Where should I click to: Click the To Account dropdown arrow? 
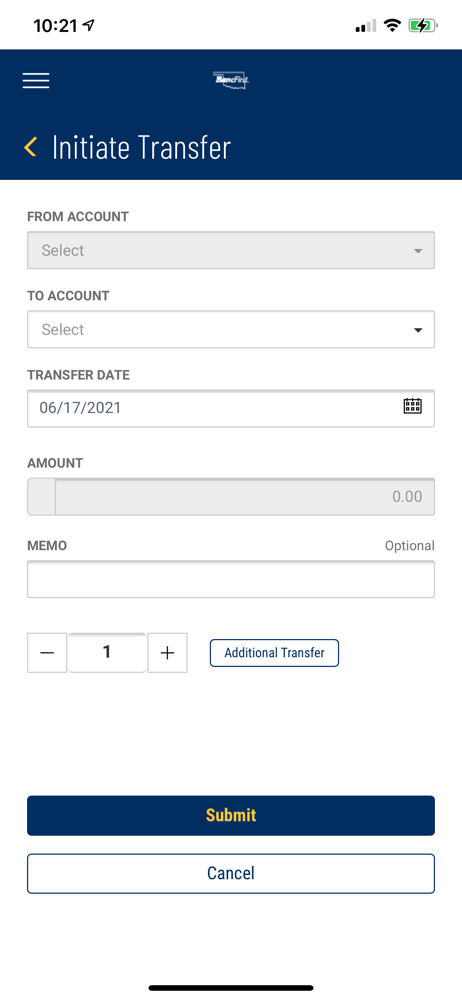coord(418,330)
